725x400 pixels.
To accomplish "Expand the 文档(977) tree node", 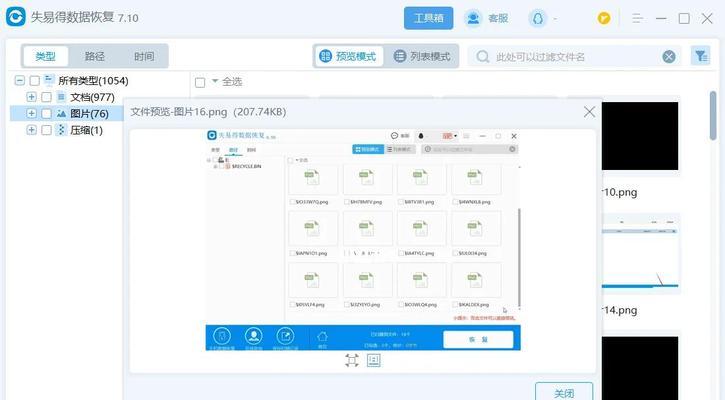I will pos(31,97).
